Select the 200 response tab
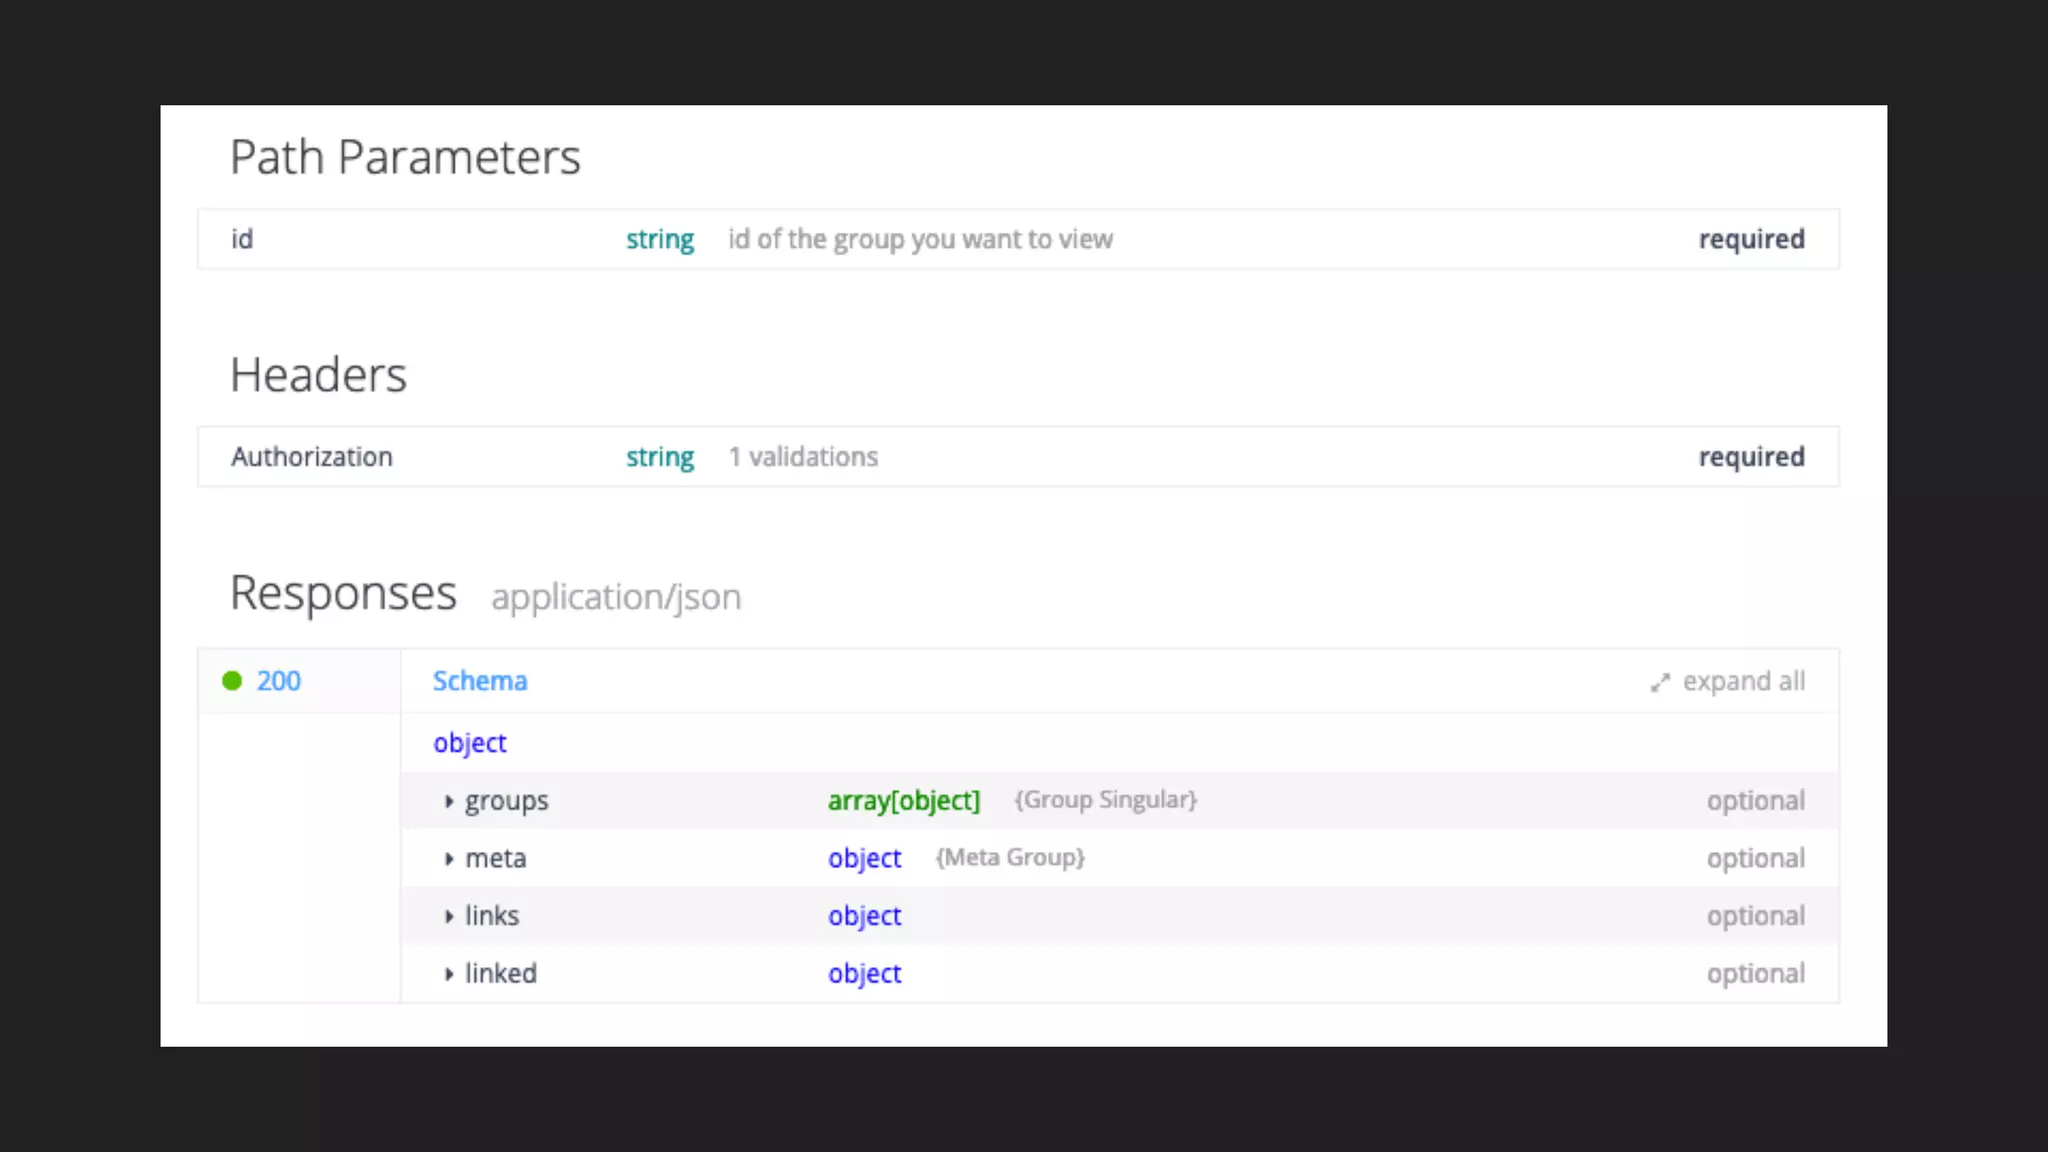The image size is (2048, 1152). click(278, 681)
